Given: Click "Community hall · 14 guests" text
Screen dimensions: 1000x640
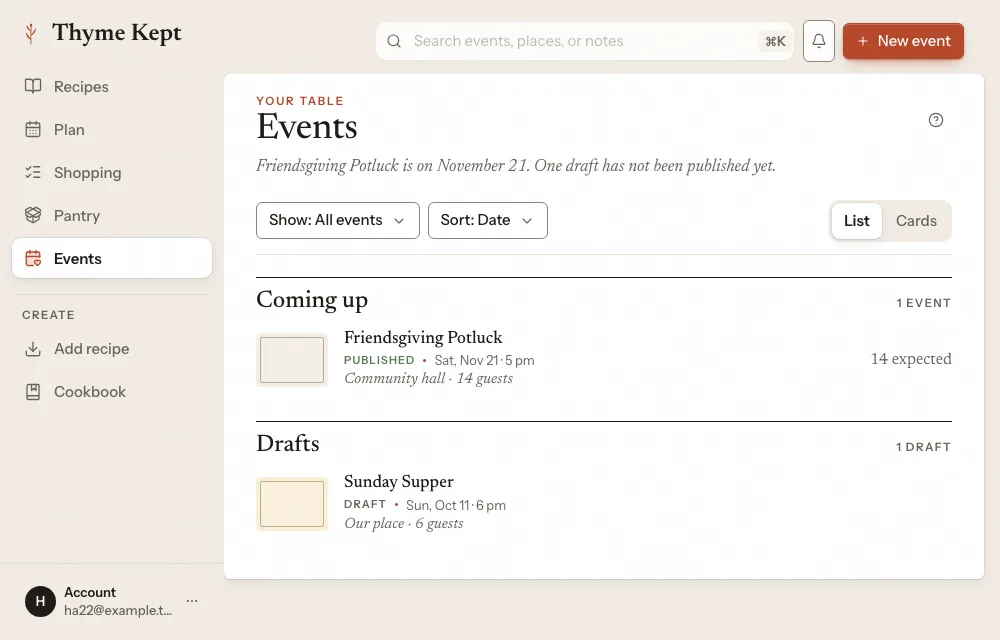Looking at the screenshot, I should (429, 379).
